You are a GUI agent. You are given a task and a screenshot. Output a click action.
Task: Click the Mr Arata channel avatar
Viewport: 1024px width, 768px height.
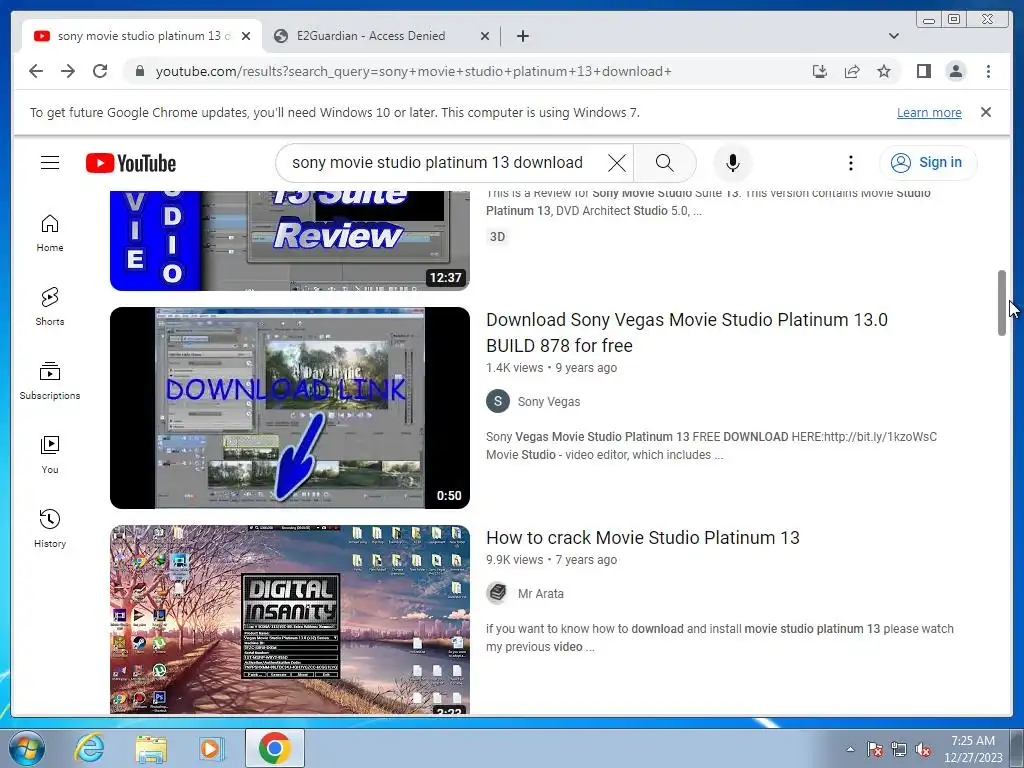pos(498,593)
